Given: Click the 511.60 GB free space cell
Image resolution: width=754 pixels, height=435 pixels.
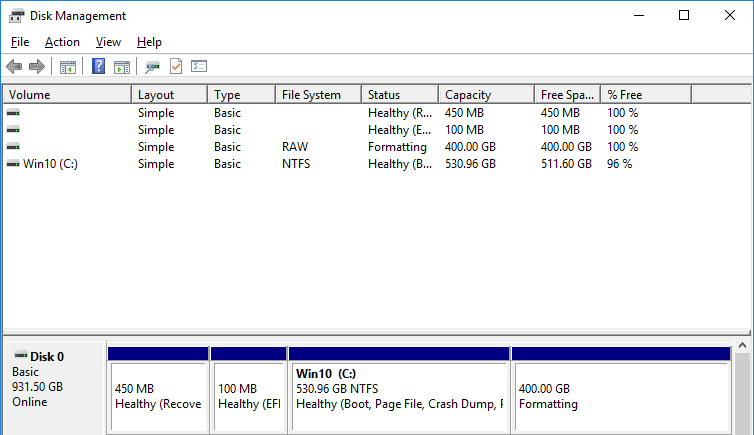Looking at the screenshot, I should pos(566,164).
